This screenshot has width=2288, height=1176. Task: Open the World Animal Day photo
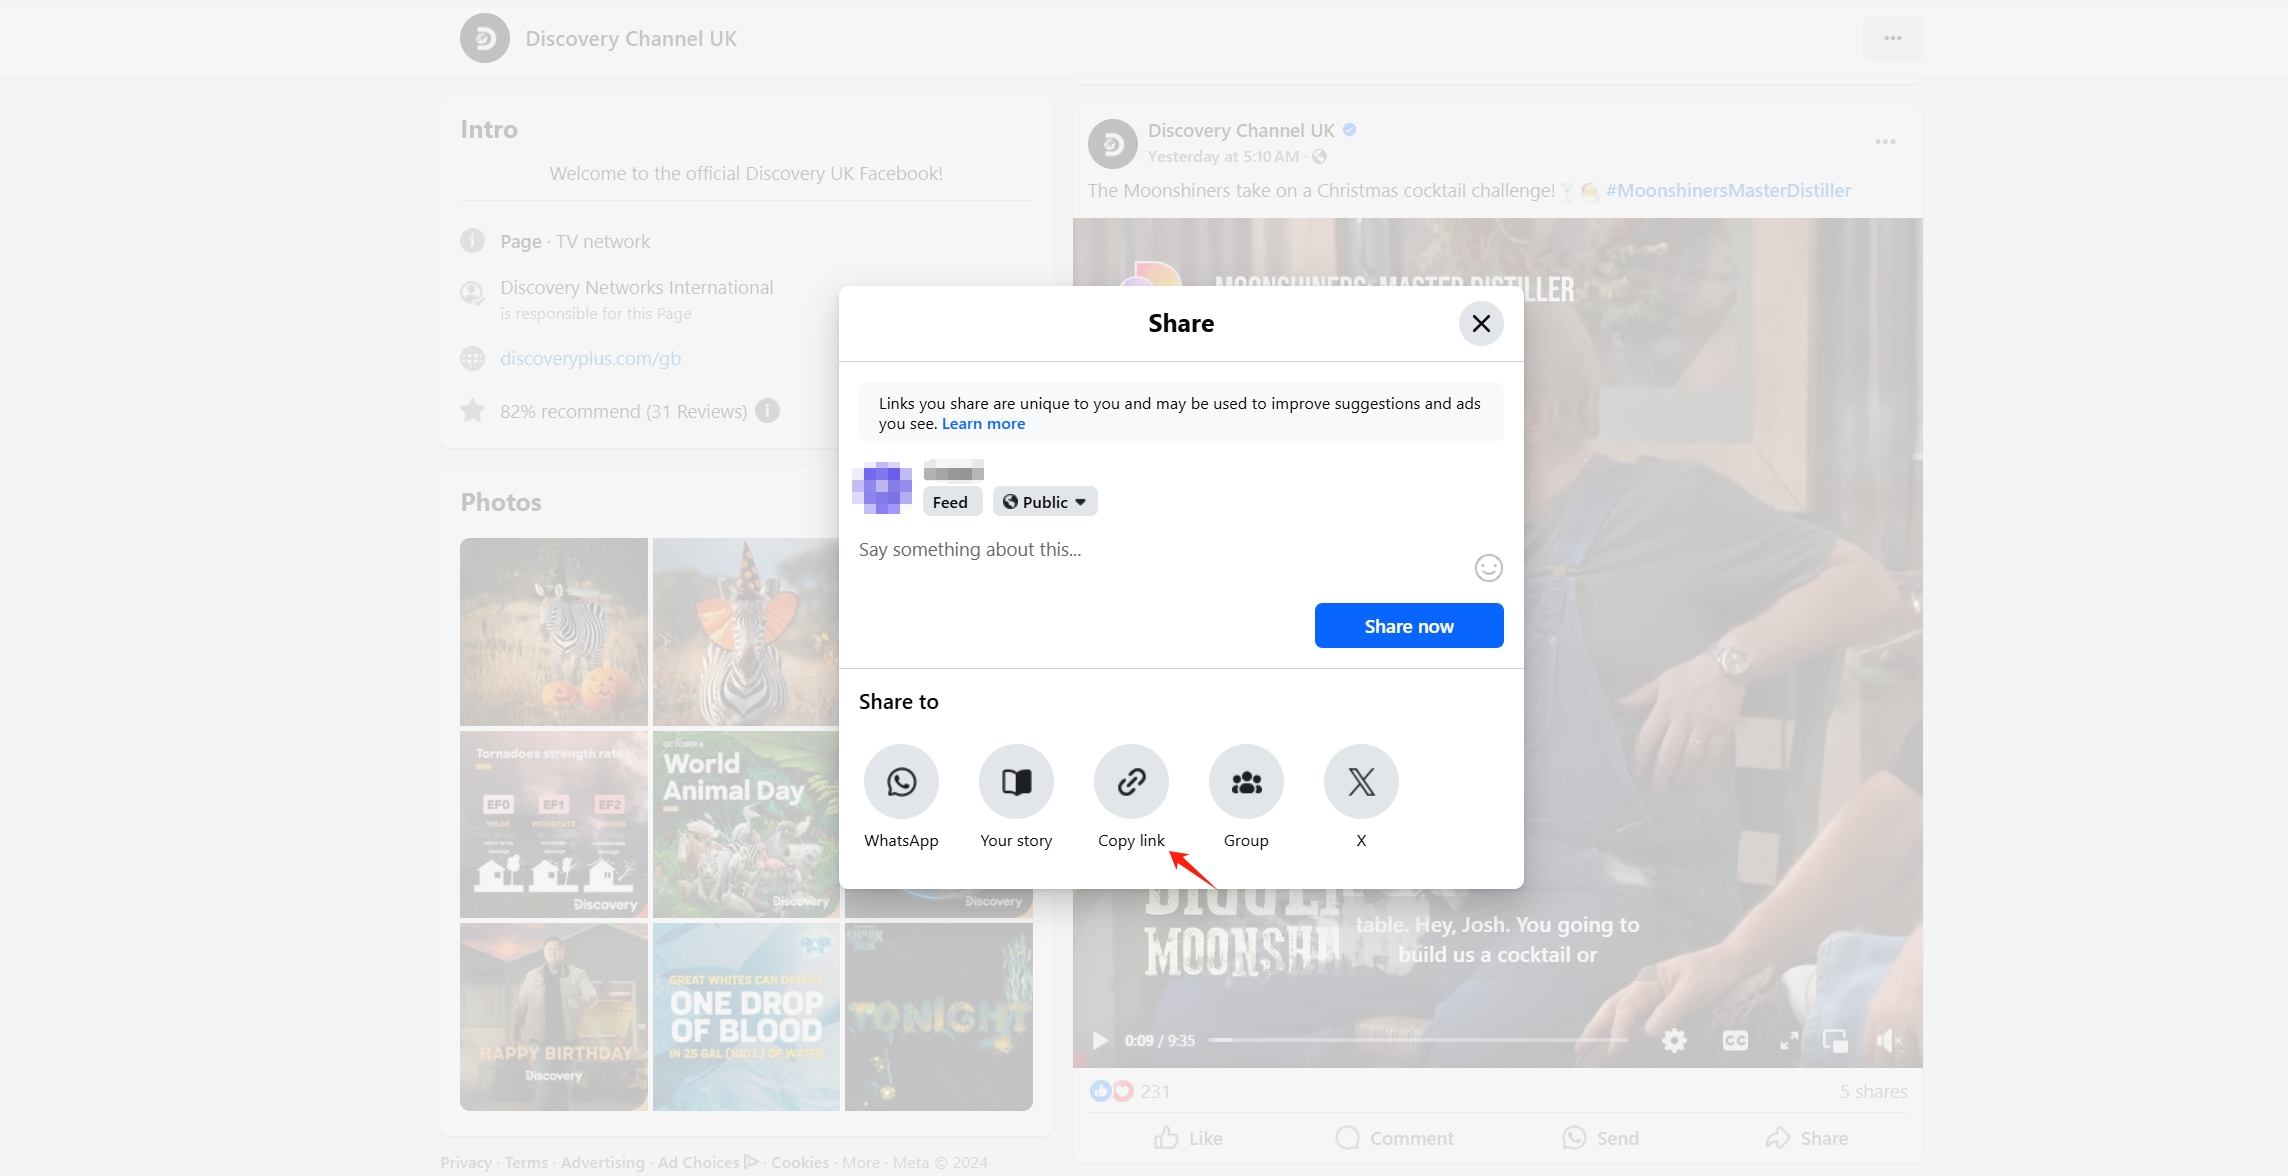click(x=746, y=824)
